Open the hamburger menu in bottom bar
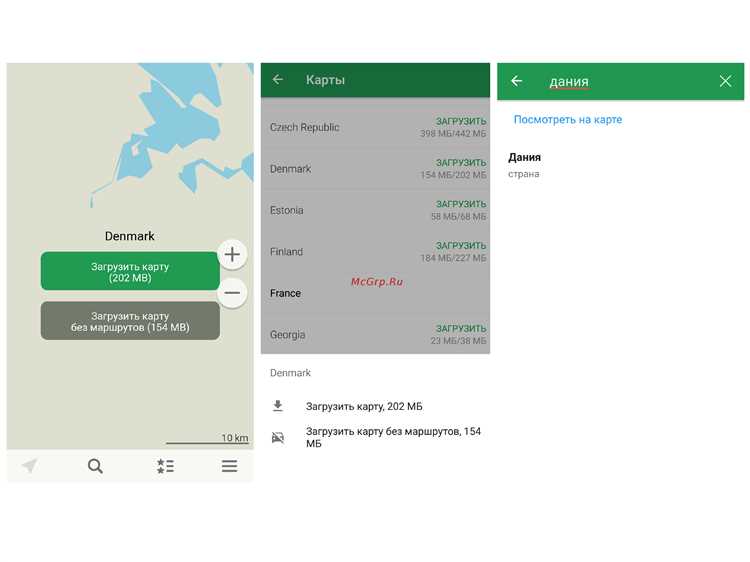 (230, 466)
